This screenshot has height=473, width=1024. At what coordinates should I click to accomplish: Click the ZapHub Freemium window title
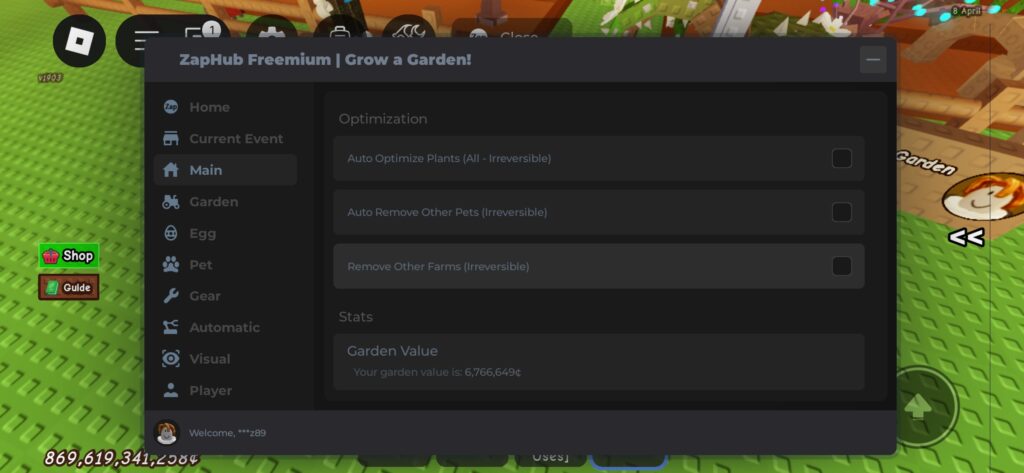[x=325, y=60]
